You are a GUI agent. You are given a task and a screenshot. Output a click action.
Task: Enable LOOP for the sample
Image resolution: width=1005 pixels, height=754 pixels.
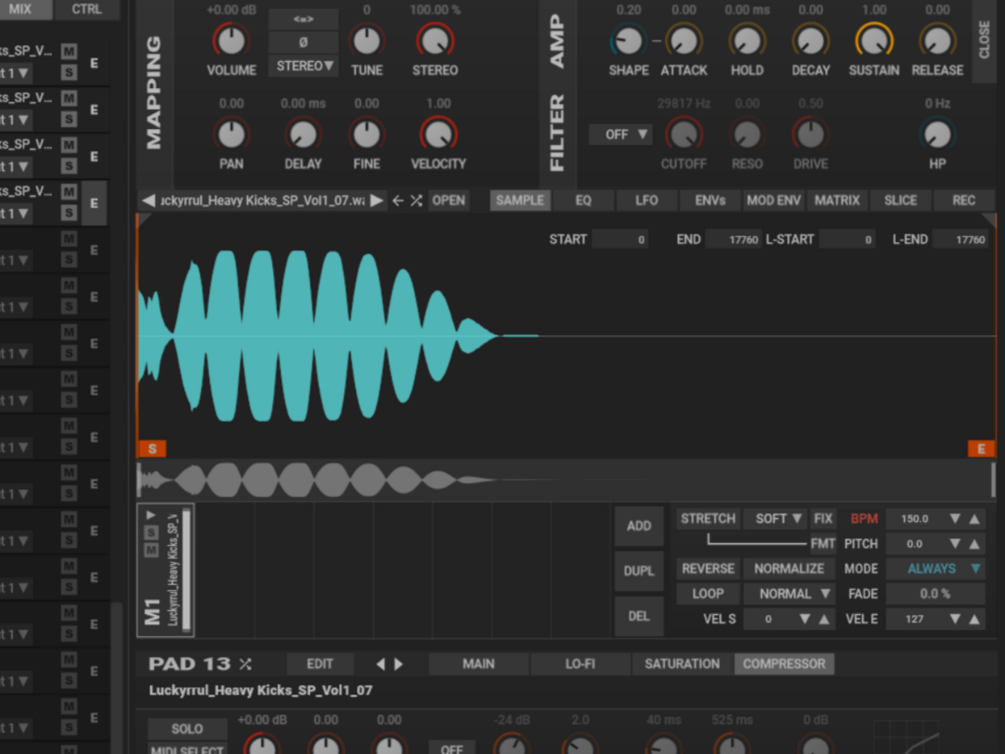[x=708, y=594]
